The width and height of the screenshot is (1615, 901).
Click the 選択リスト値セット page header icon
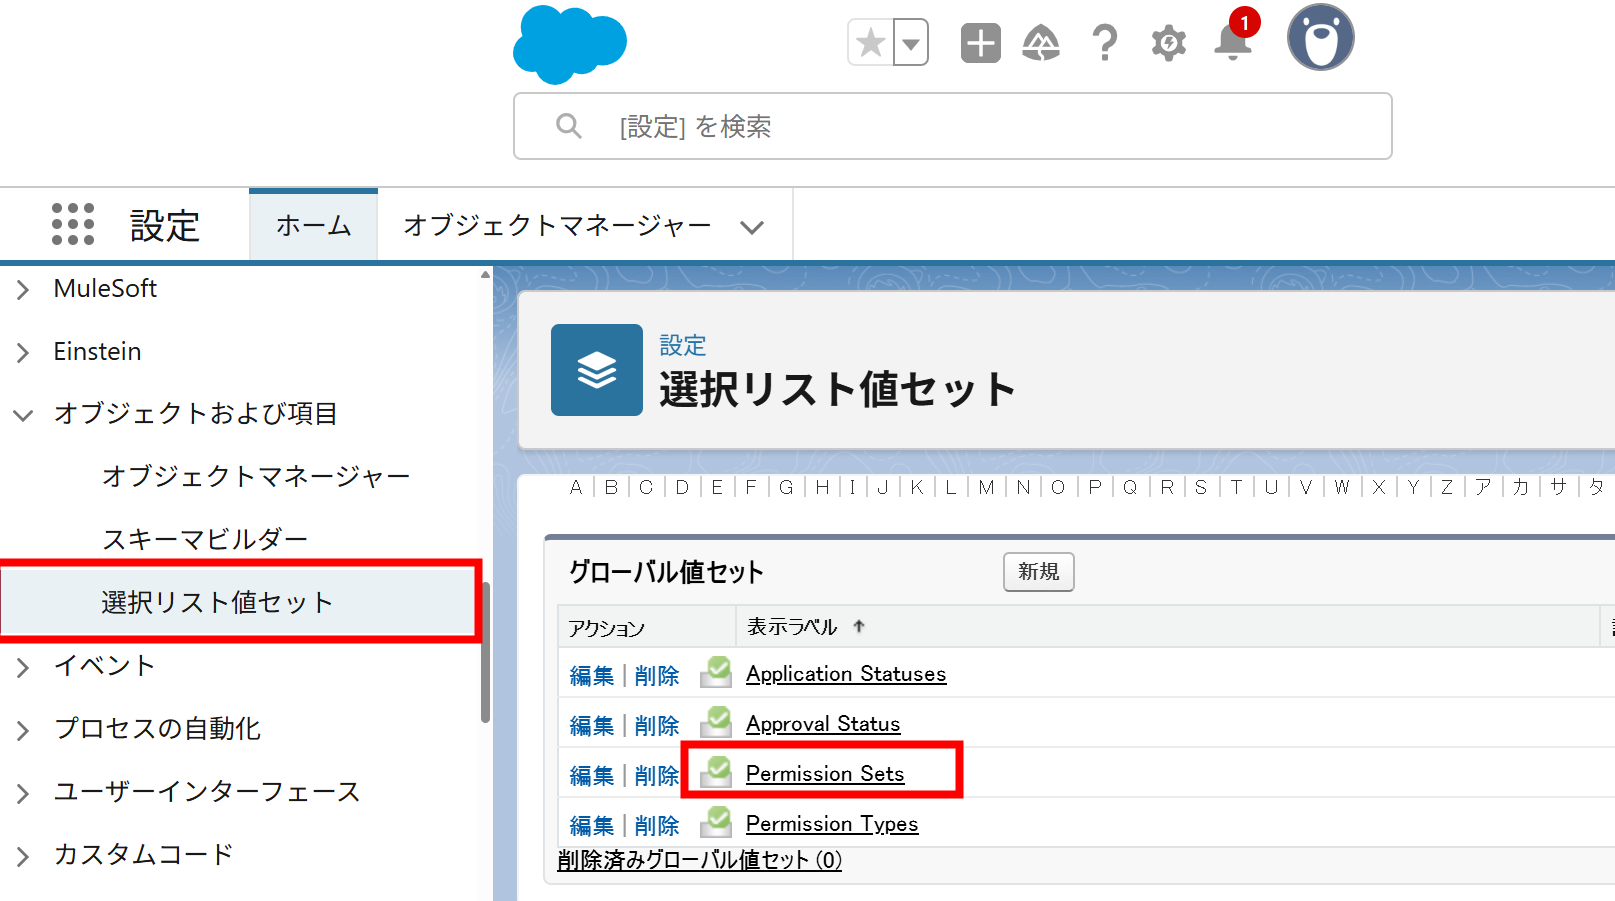[597, 370]
